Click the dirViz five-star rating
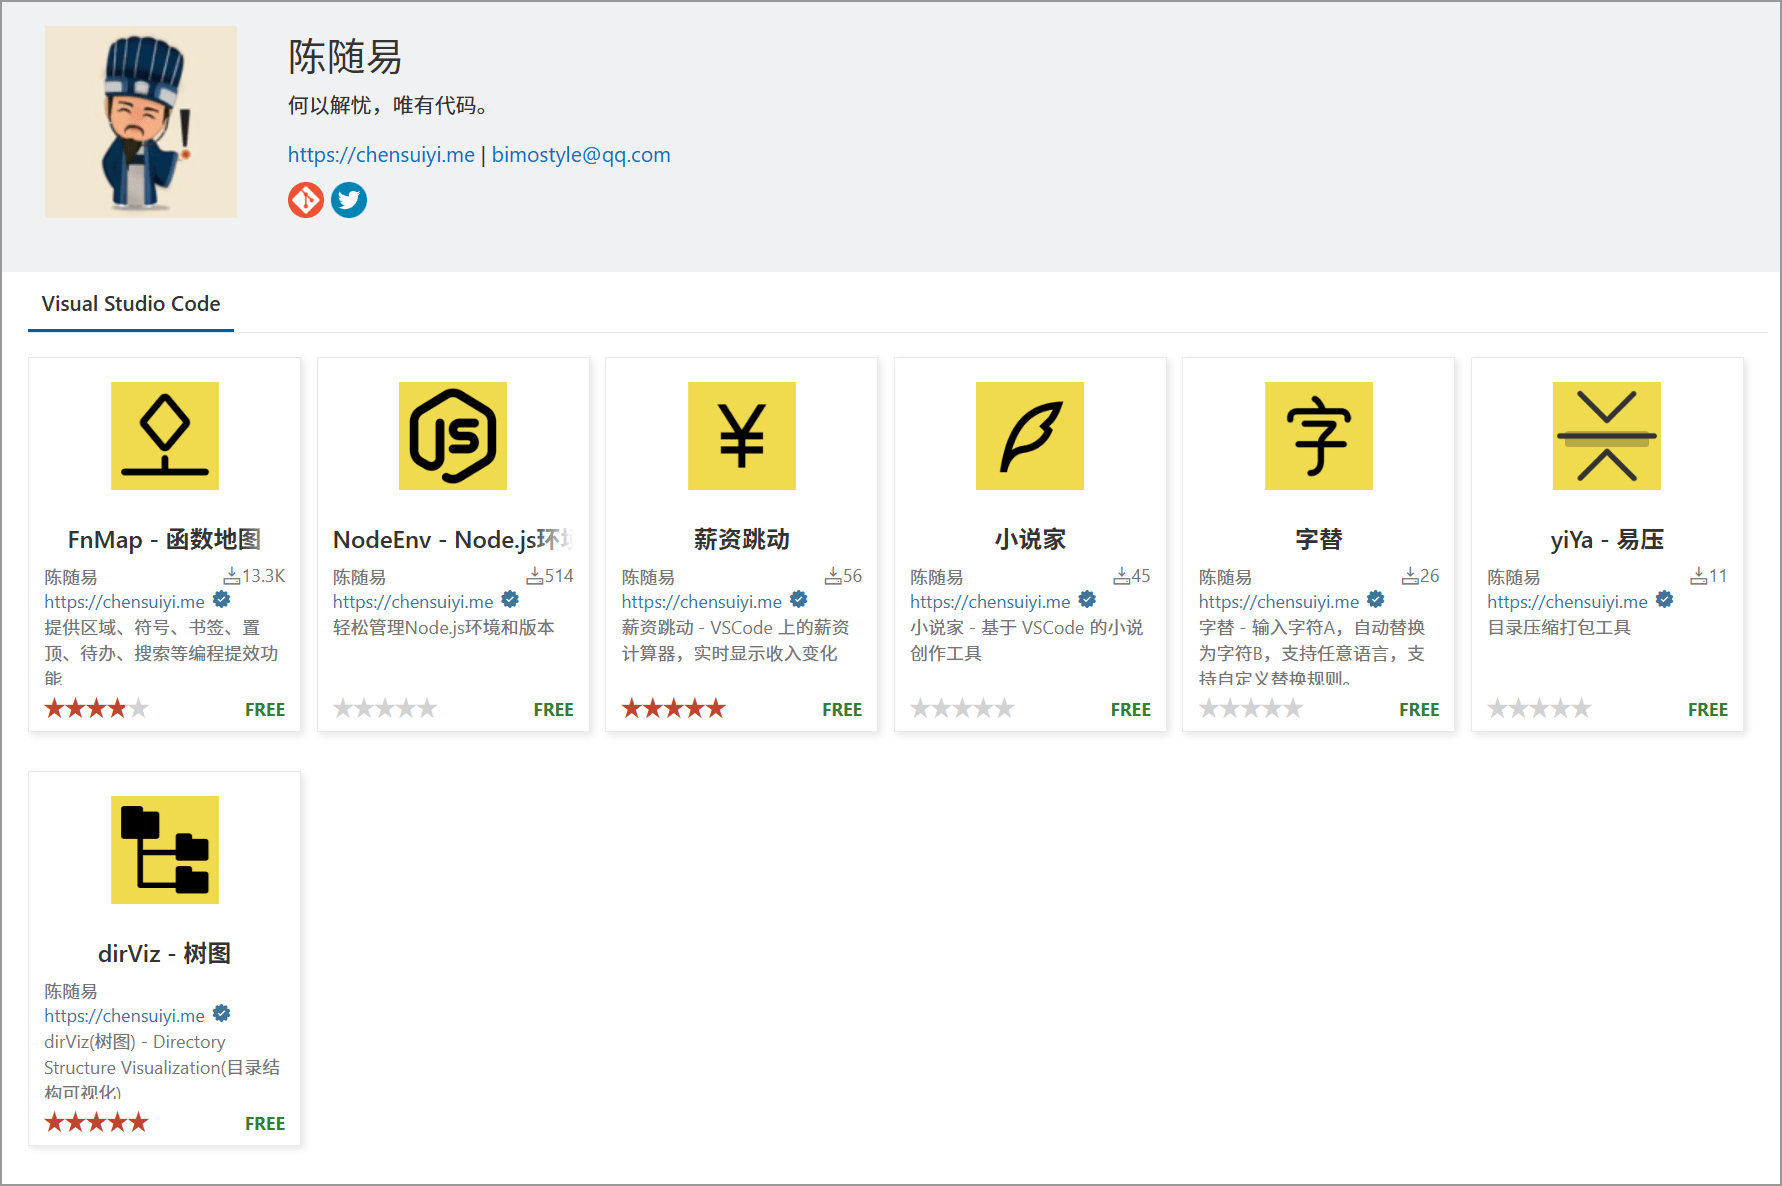 pyautogui.click(x=97, y=1123)
